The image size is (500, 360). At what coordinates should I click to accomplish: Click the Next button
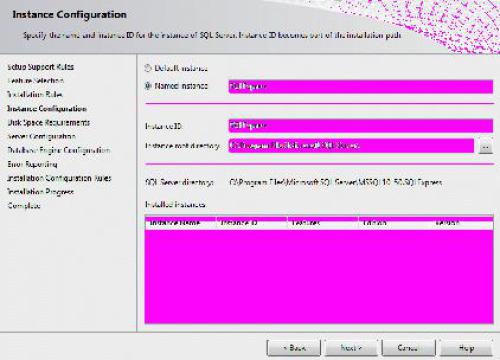tap(351, 348)
